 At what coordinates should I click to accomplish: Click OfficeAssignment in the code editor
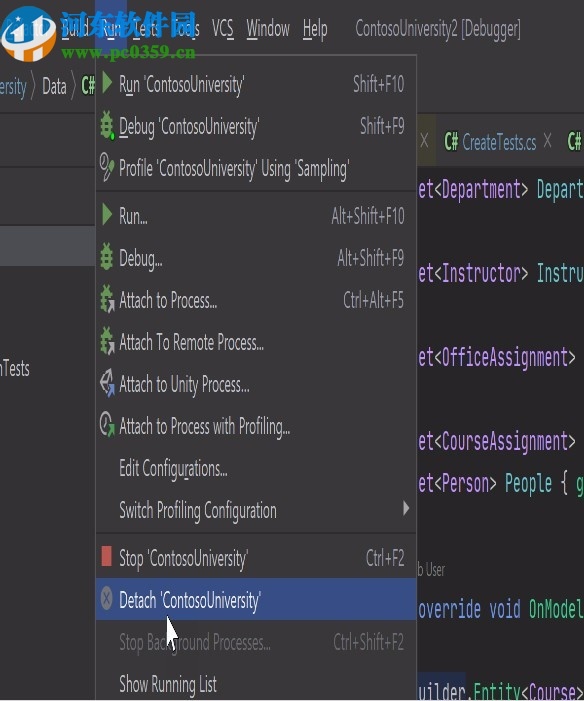click(x=504, y=358)
